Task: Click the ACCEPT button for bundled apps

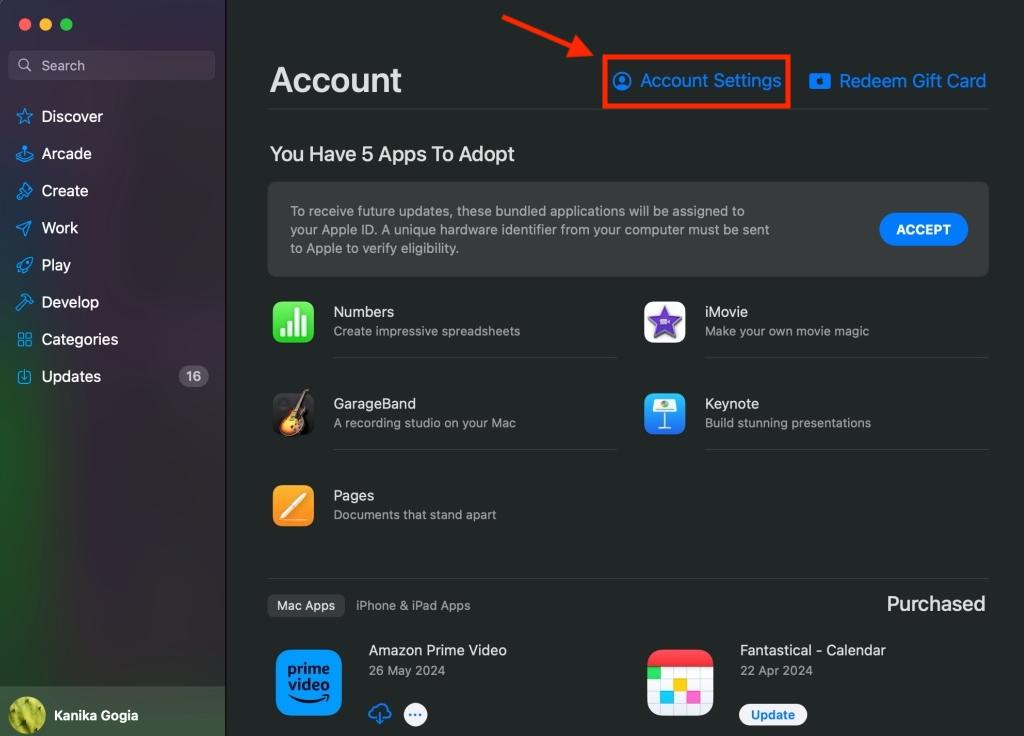Action: [922, 229]
